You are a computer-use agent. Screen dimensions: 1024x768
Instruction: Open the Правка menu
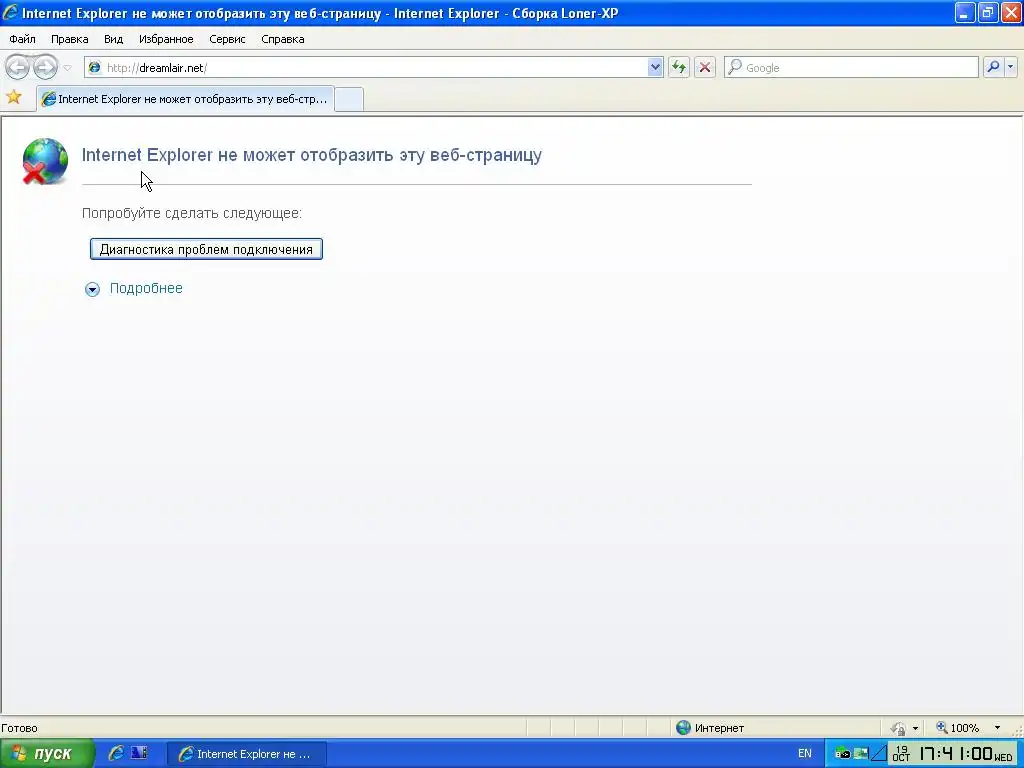point(69,39)
